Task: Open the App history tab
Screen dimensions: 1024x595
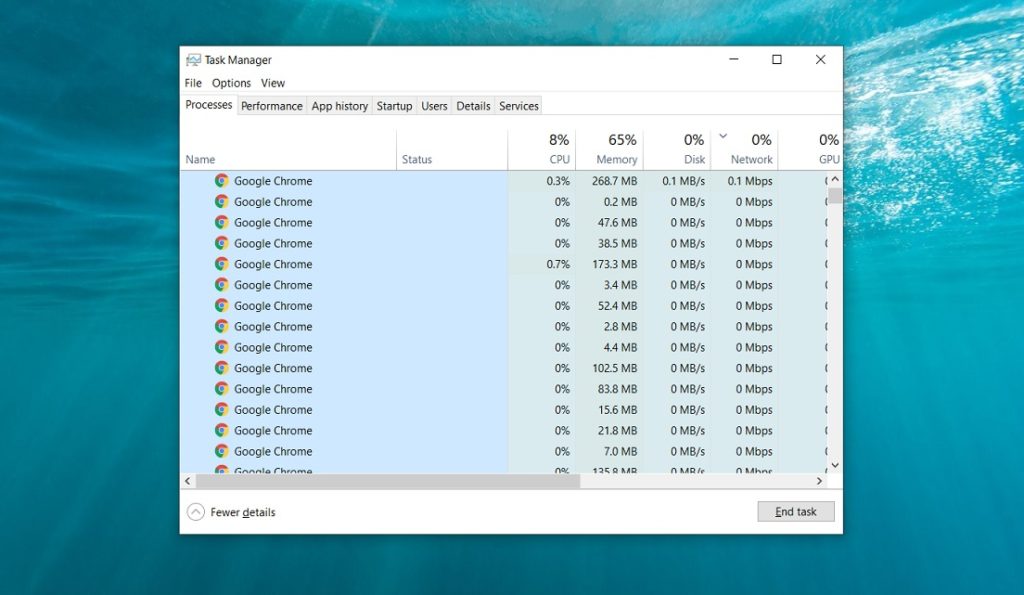Action: click(339, 105)
